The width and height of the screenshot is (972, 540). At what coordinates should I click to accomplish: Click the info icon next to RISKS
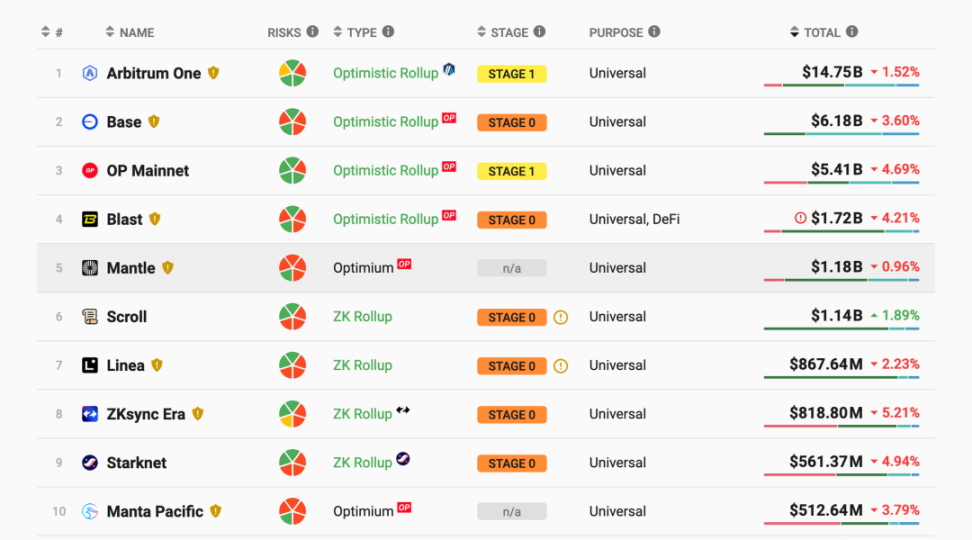pyautogui.click(x=313, y=32)
